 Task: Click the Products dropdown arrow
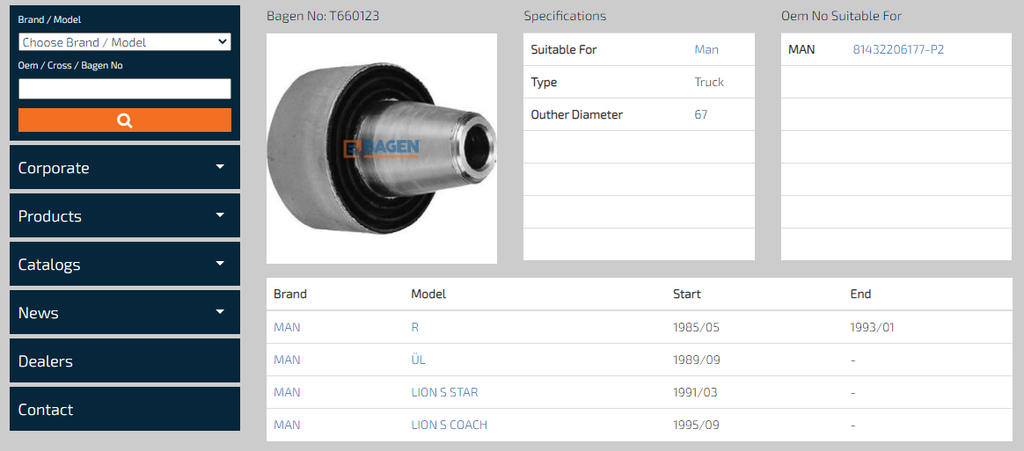[x=220, y=215]
